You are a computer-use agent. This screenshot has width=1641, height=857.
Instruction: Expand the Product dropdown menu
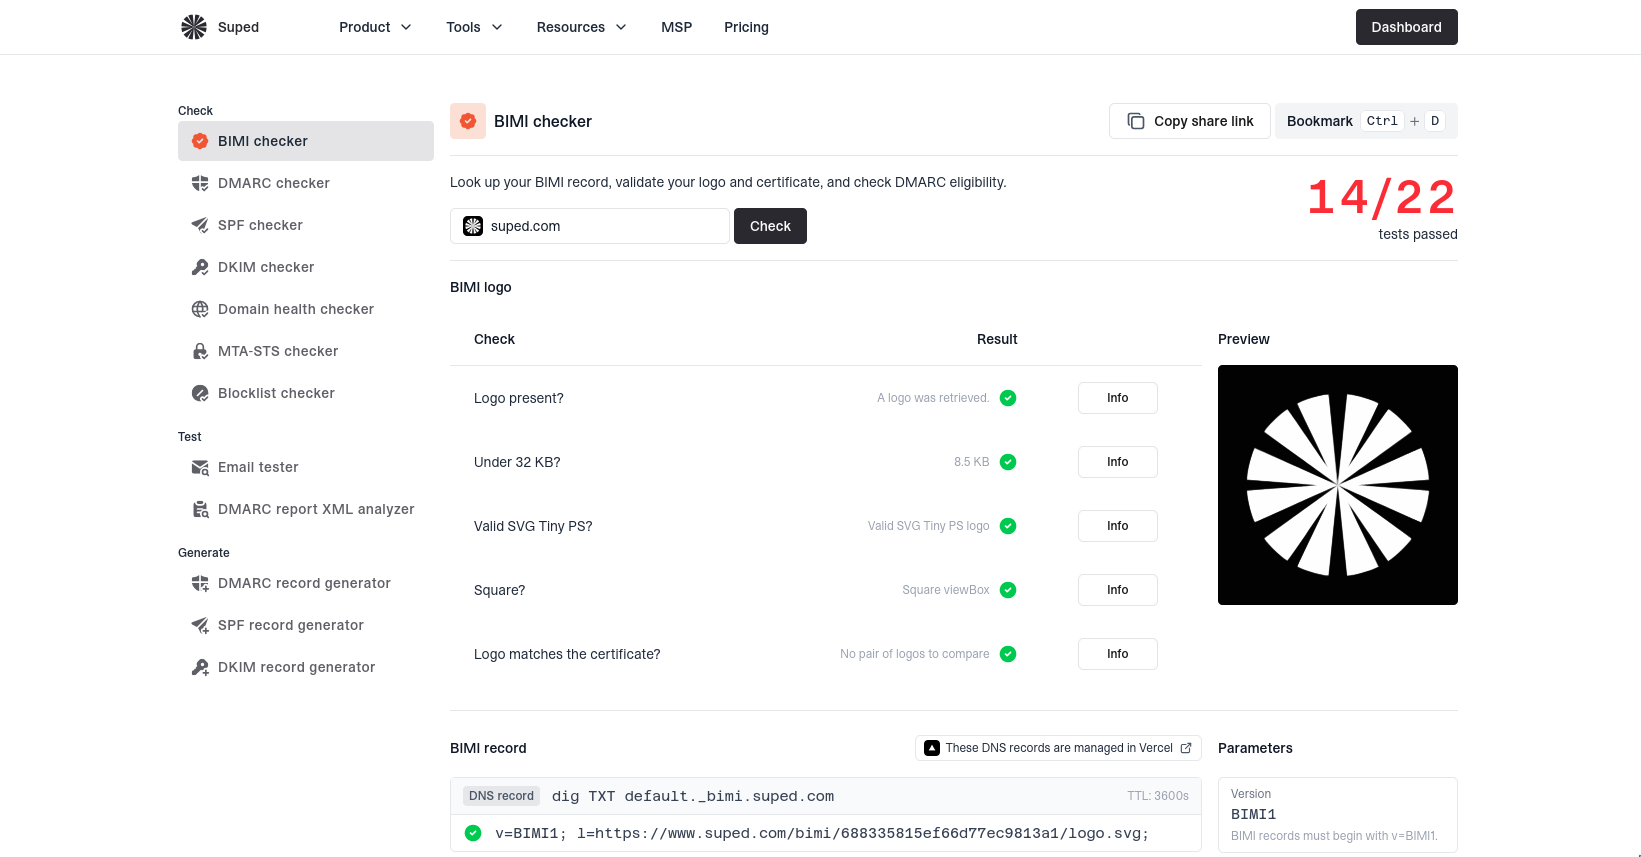pyautogui.click(x=375, y=27)
